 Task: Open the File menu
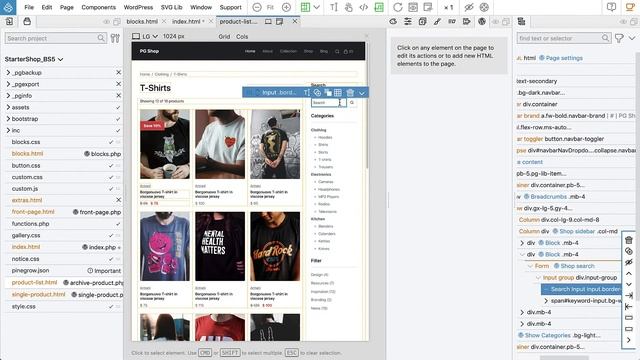pos(29,7)
